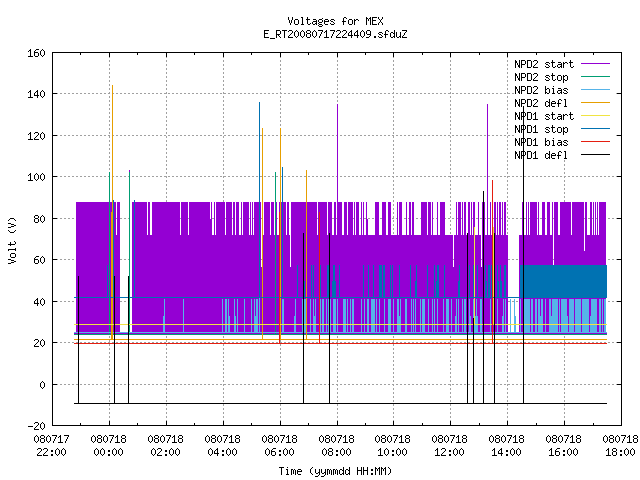Screen dimensions: 640x480
Task: Click the file name E_RT20080717224409.sfduZ
Action: 335,34
